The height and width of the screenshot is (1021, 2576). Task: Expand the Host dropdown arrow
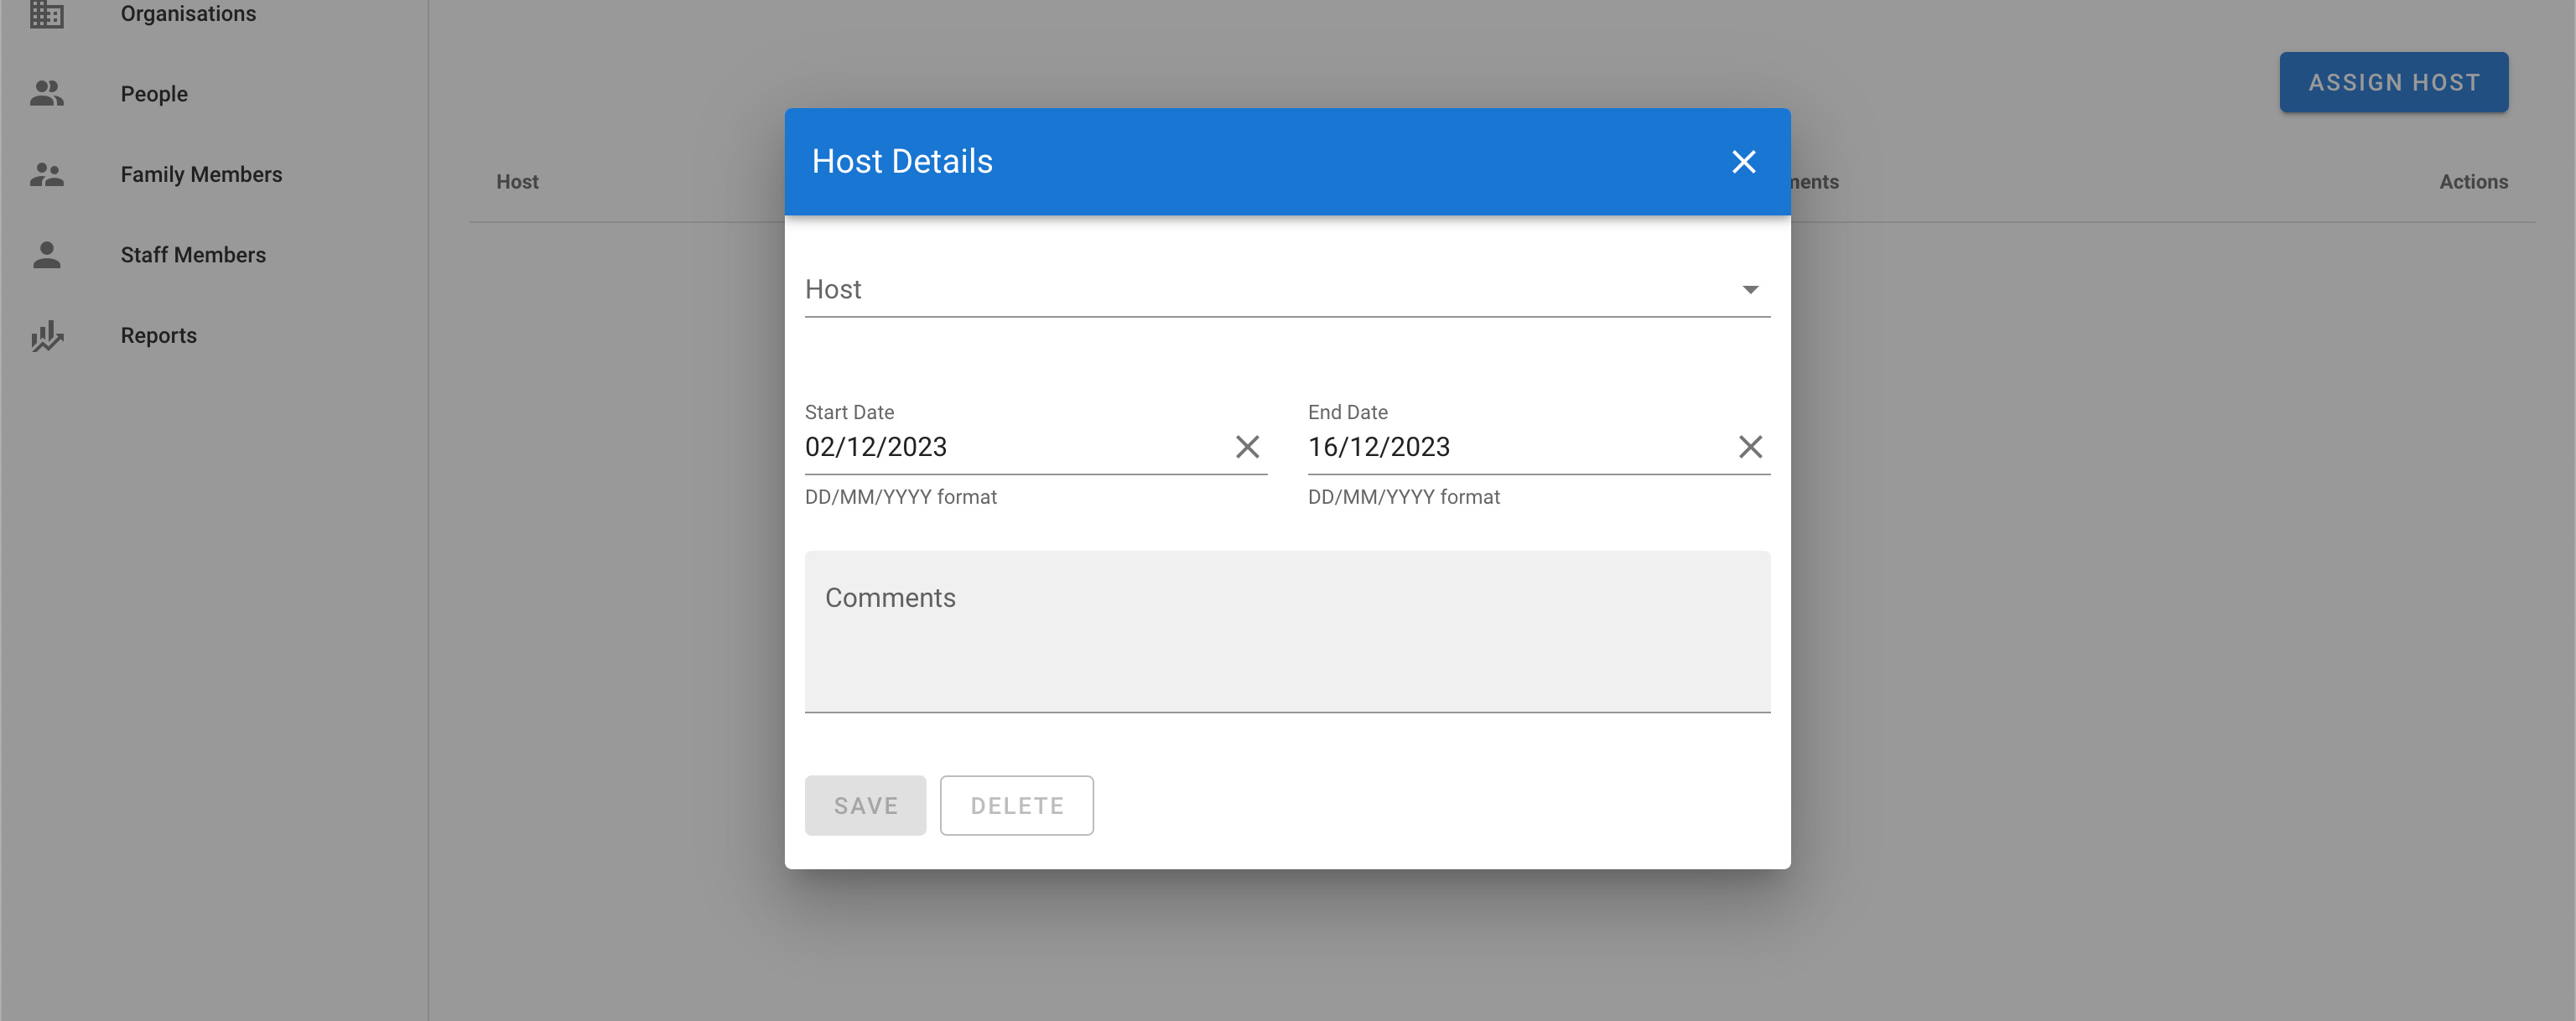[1749, 290]
